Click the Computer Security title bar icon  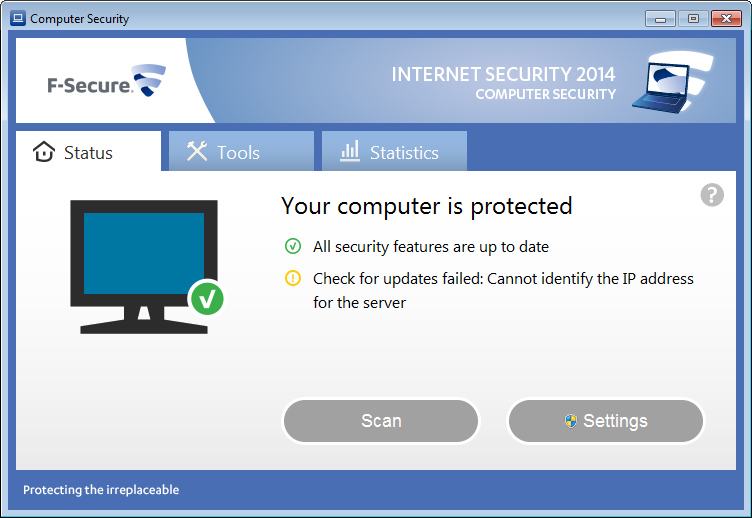coord(17,18)
